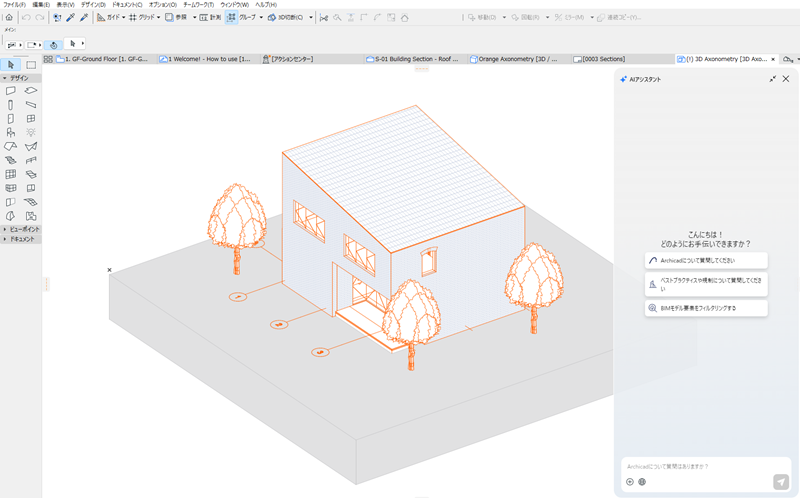Select the Slab tool
The width and height of the screenshot is (800, 498).
tap(31, 91)
